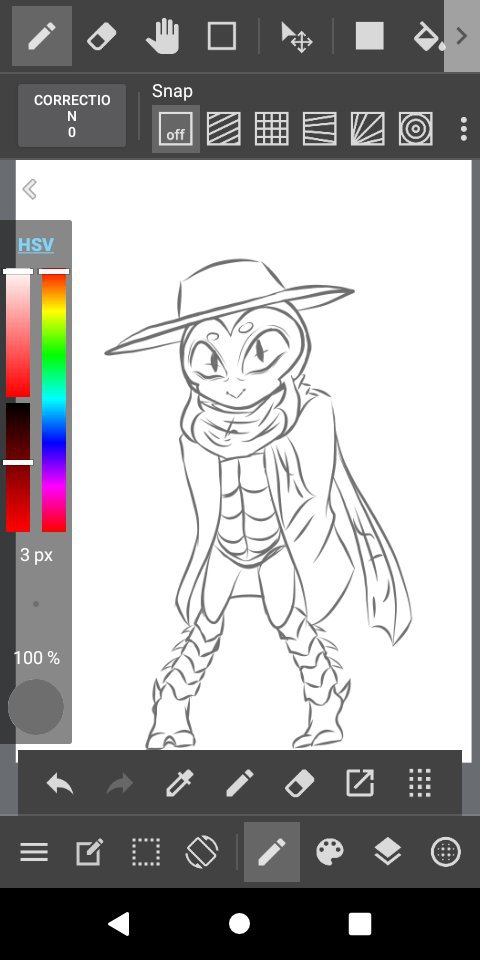Open the Layers panel
Image resolution: width=480 pixels, height=960 pixels.
point(388,852)
